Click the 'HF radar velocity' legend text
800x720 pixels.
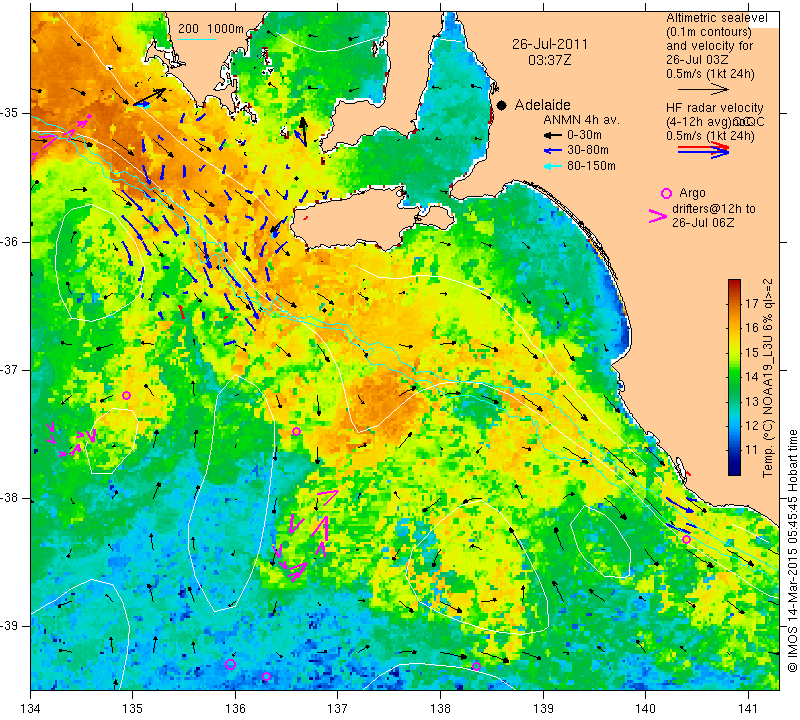pyautogui.click(x=715, y=108)
